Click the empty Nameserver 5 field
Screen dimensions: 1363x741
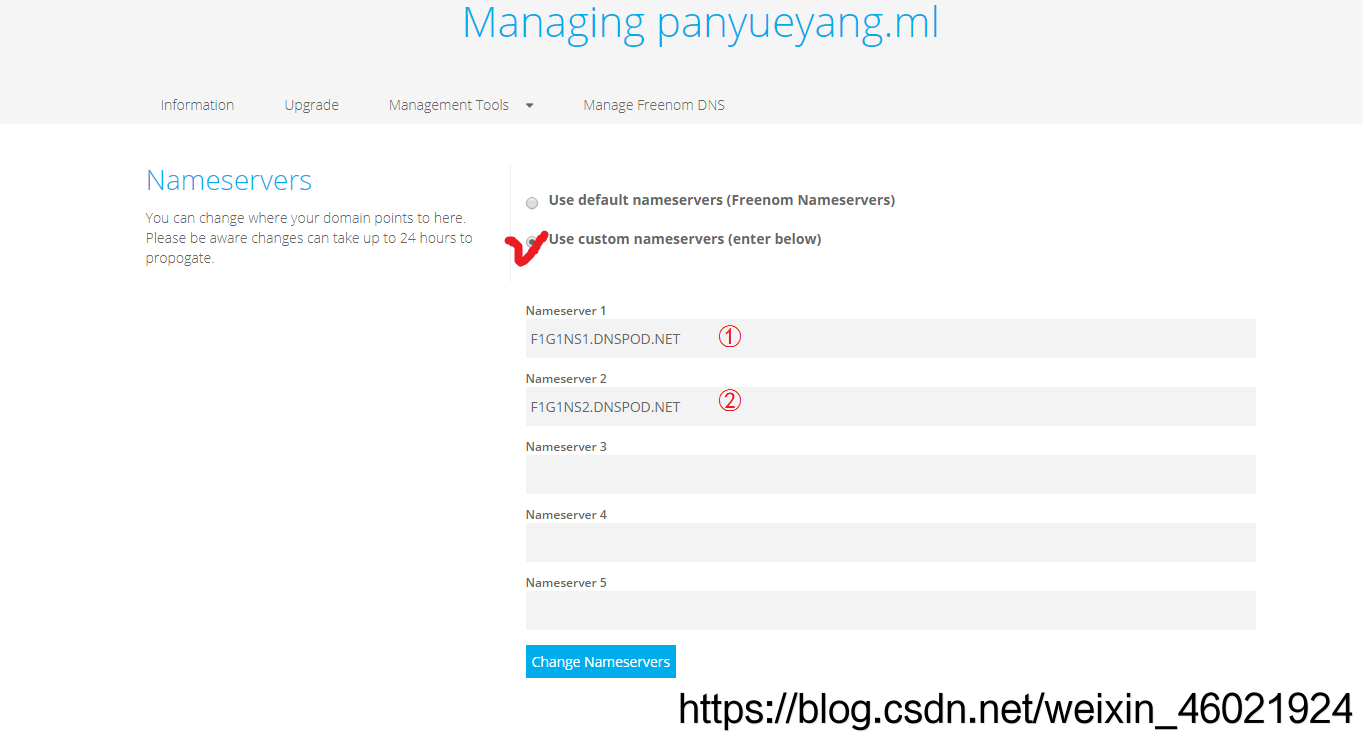coord(890,611)
